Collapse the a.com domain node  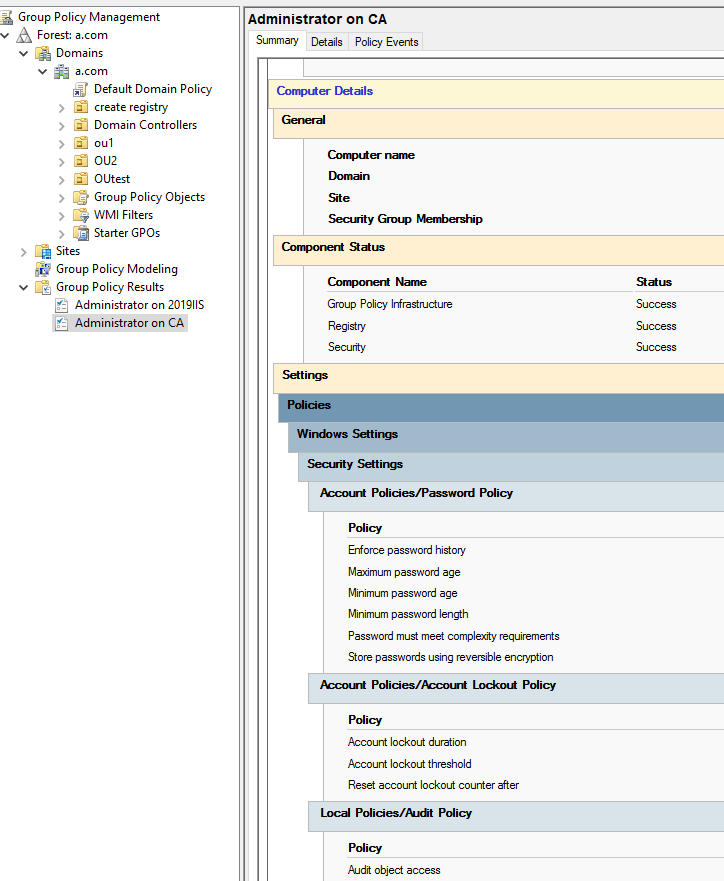point(43,71)
